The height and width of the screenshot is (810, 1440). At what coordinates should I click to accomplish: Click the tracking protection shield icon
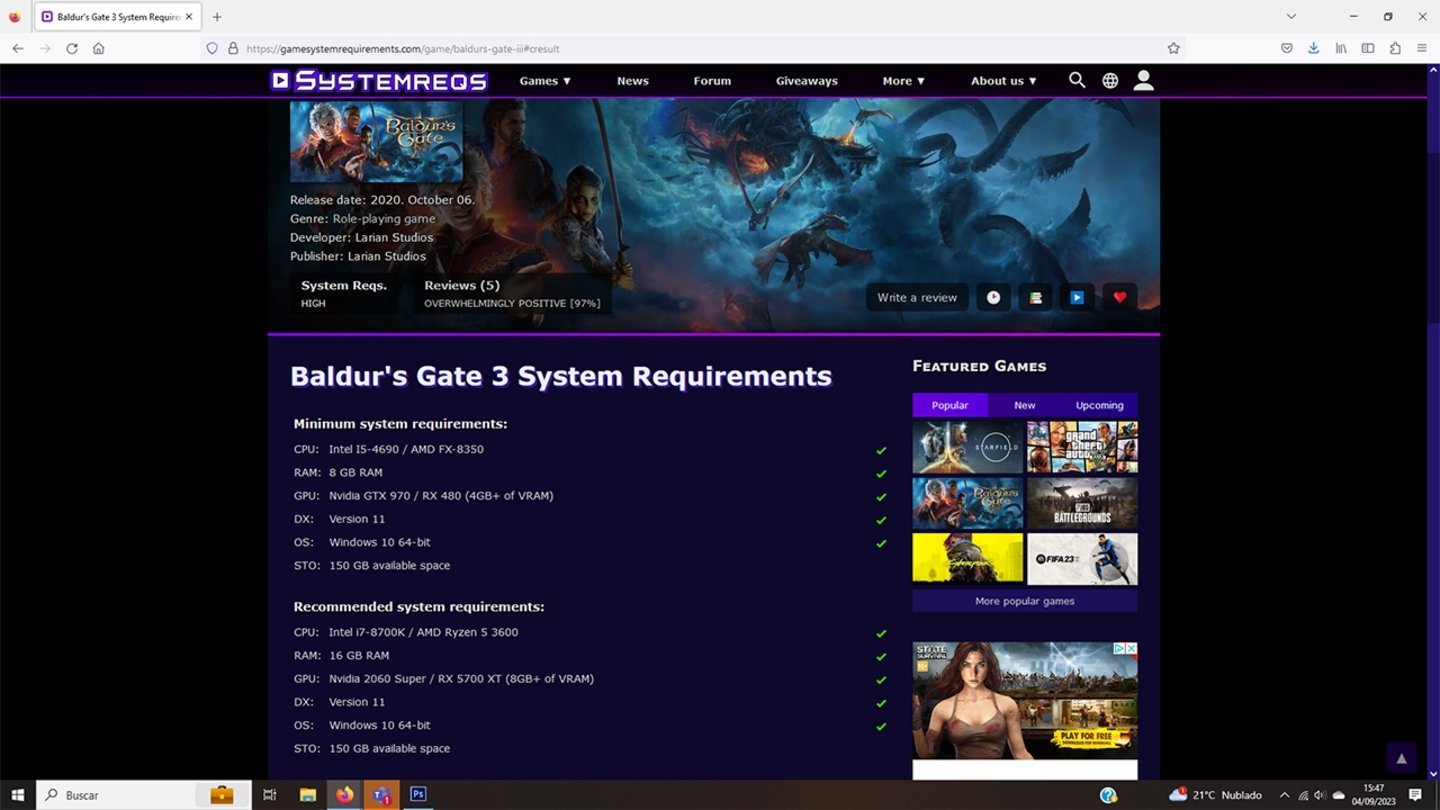click(212, 48)
